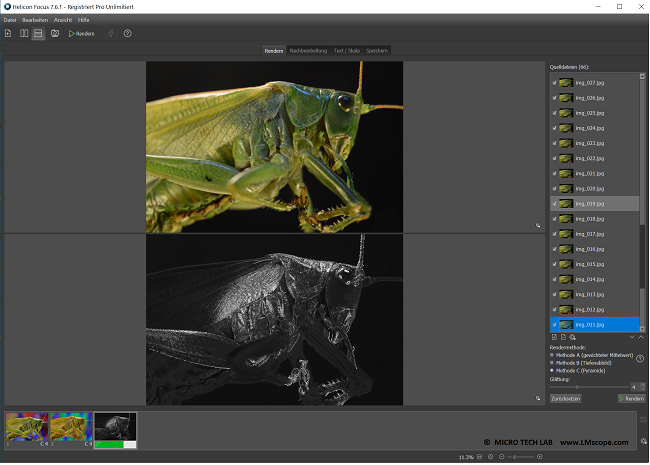The image size is (650, 465).
Task: Click the add image icon below file list
Action: tap(554, 337)
